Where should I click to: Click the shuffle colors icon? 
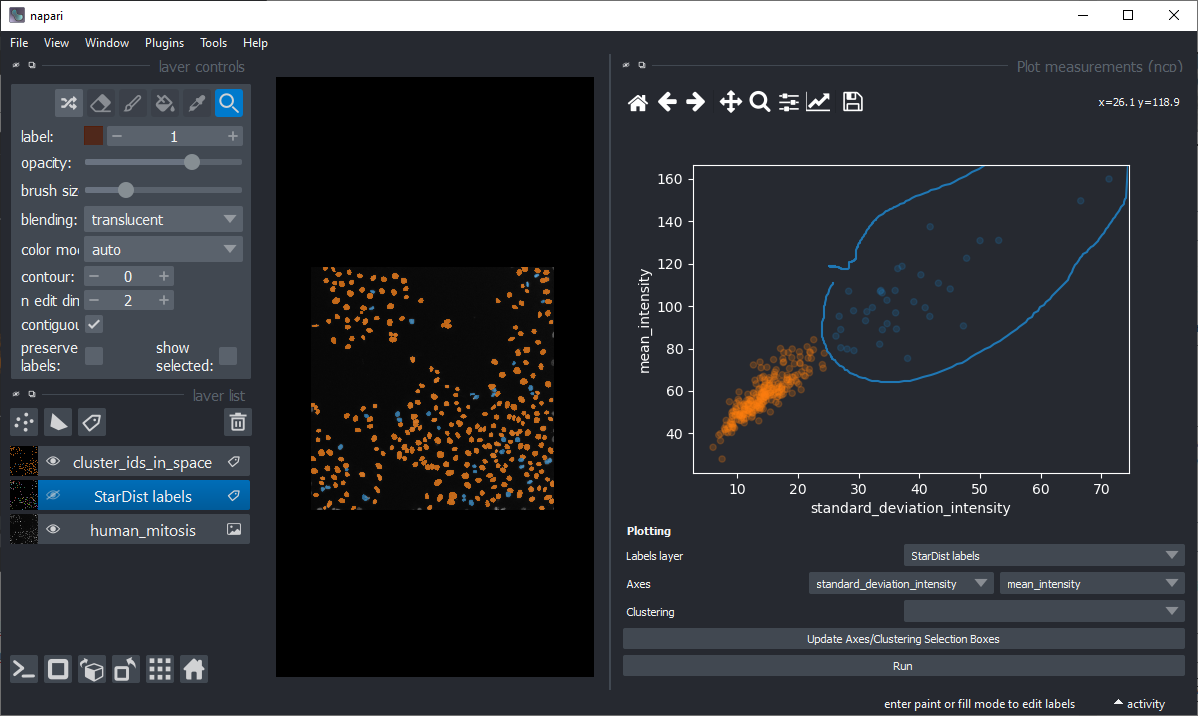point(68,103)
